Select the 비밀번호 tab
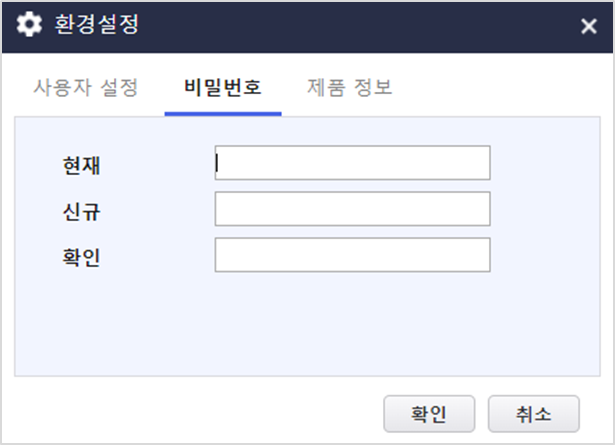The height and width of the screenshot is (445, 615). [x=223, y=87]
